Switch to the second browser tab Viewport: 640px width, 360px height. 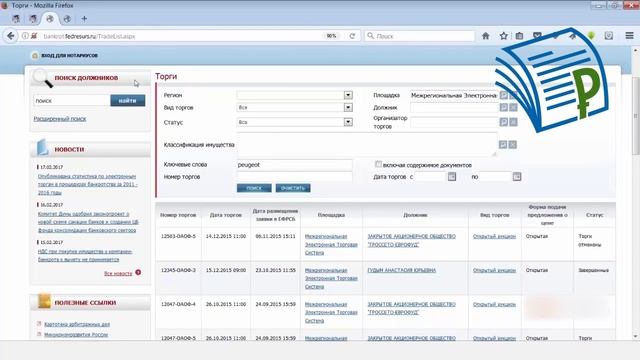[x=33, y=19]
